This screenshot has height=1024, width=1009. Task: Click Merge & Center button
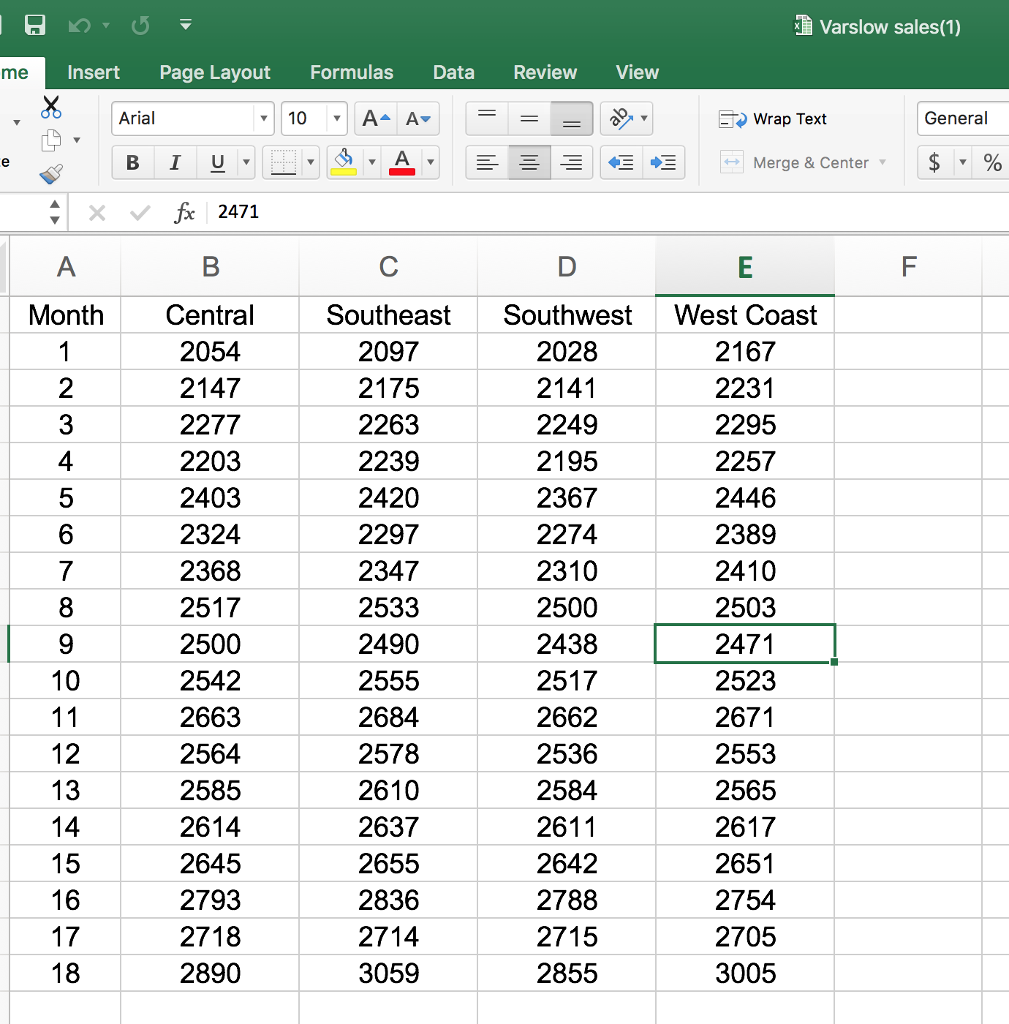click(x=795, y=163)
